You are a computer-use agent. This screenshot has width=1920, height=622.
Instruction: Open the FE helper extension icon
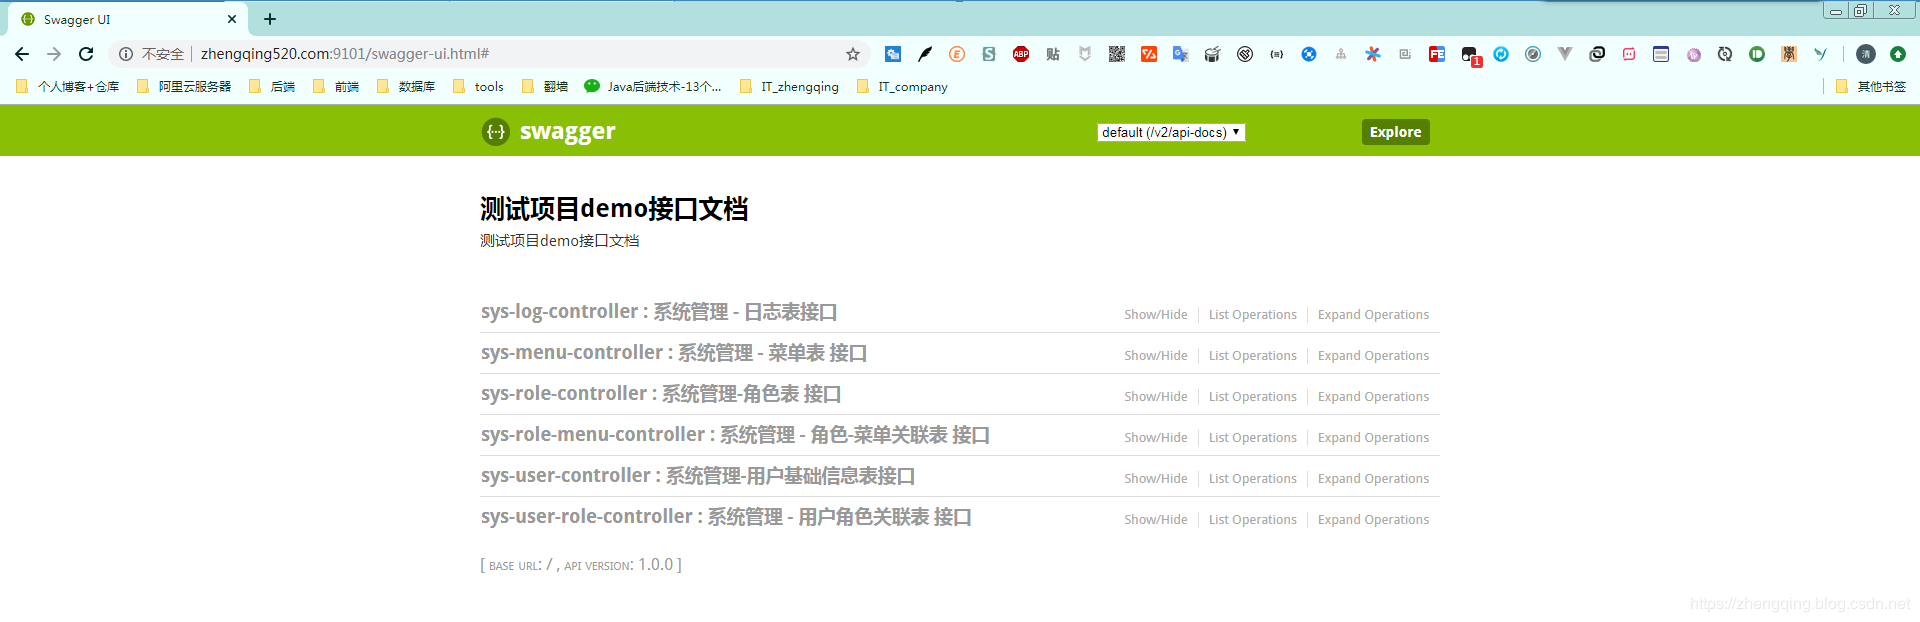1437,54
